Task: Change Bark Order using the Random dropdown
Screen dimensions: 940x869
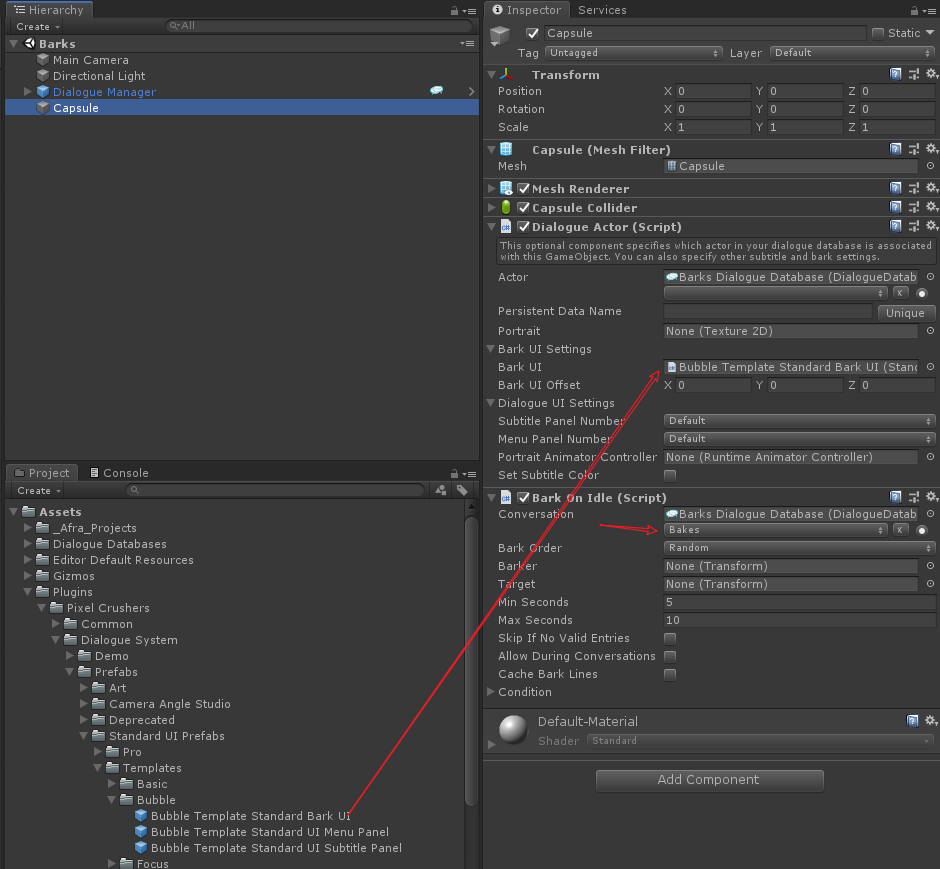Action: 798,548
